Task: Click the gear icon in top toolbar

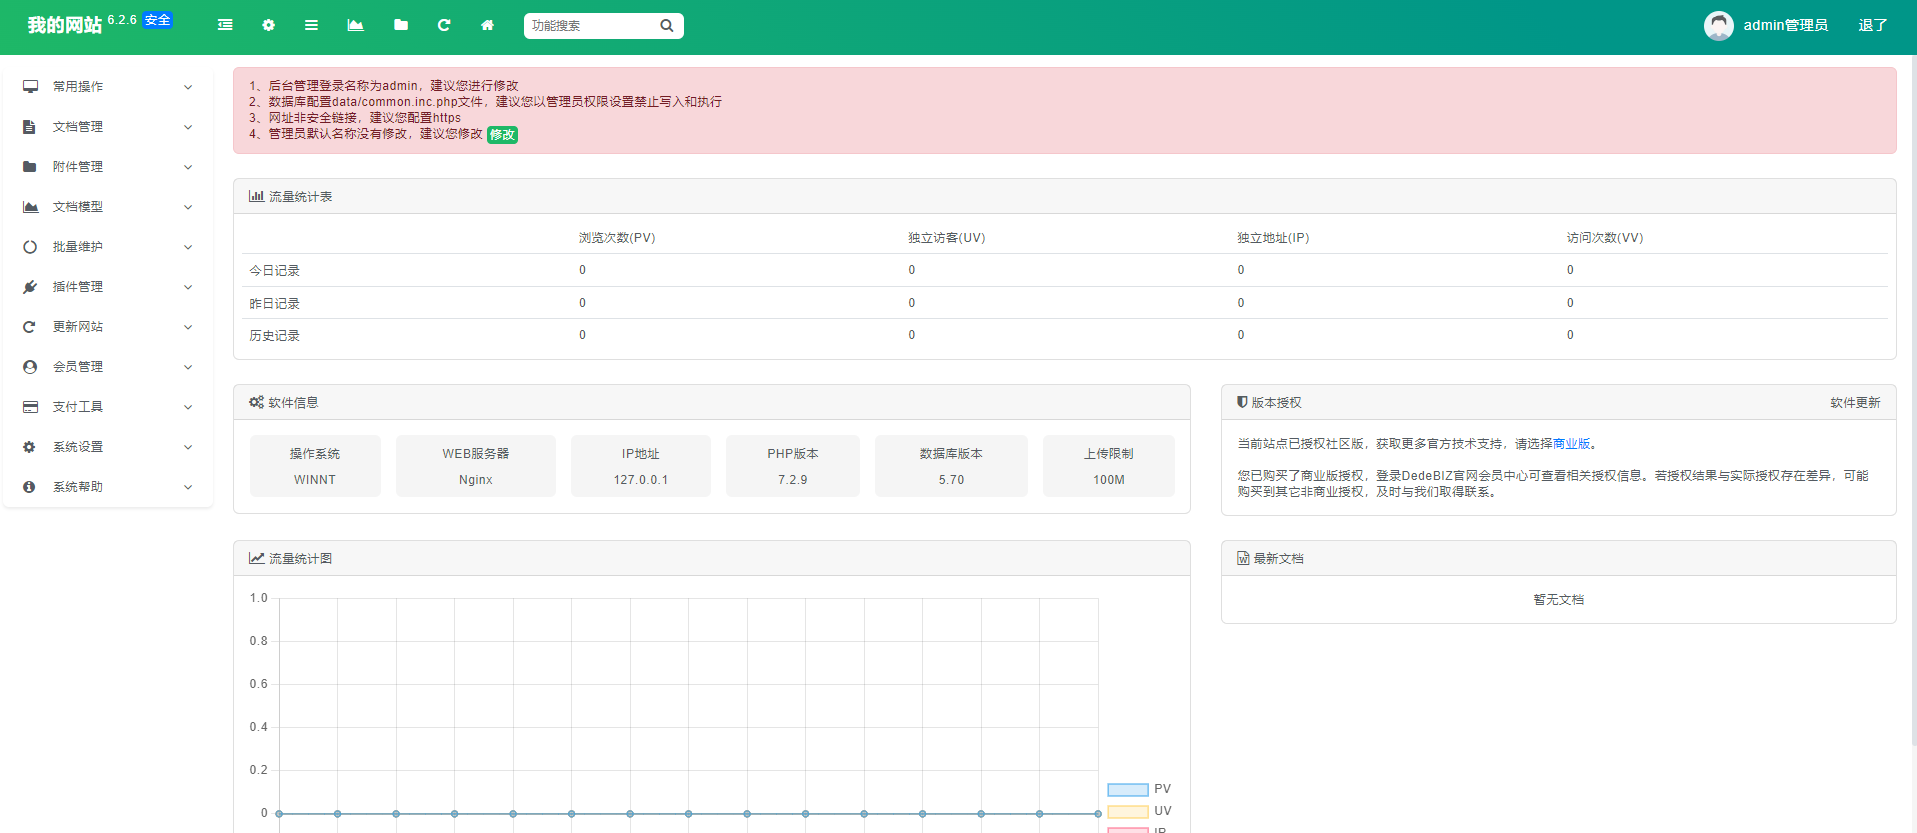Action: click(268, 25)
